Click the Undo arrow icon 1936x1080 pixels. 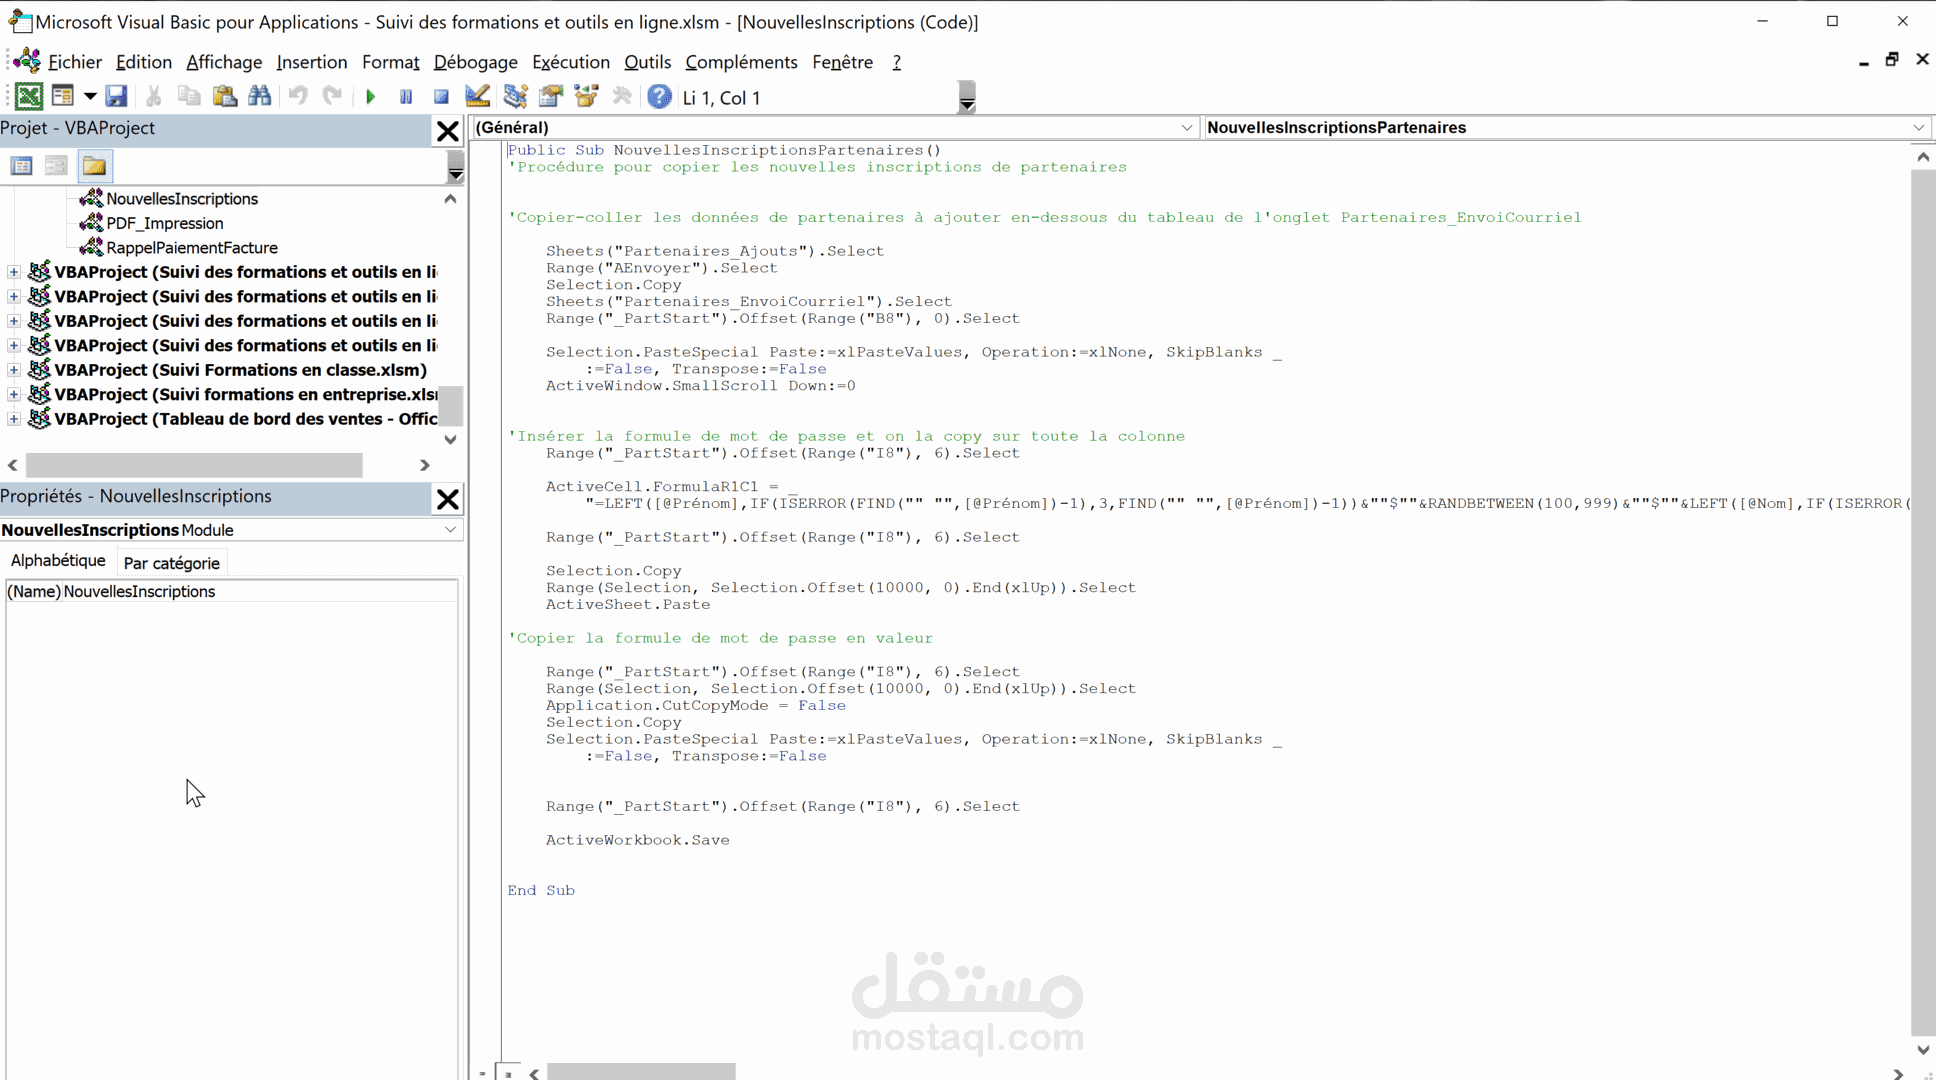coord(298,96)
